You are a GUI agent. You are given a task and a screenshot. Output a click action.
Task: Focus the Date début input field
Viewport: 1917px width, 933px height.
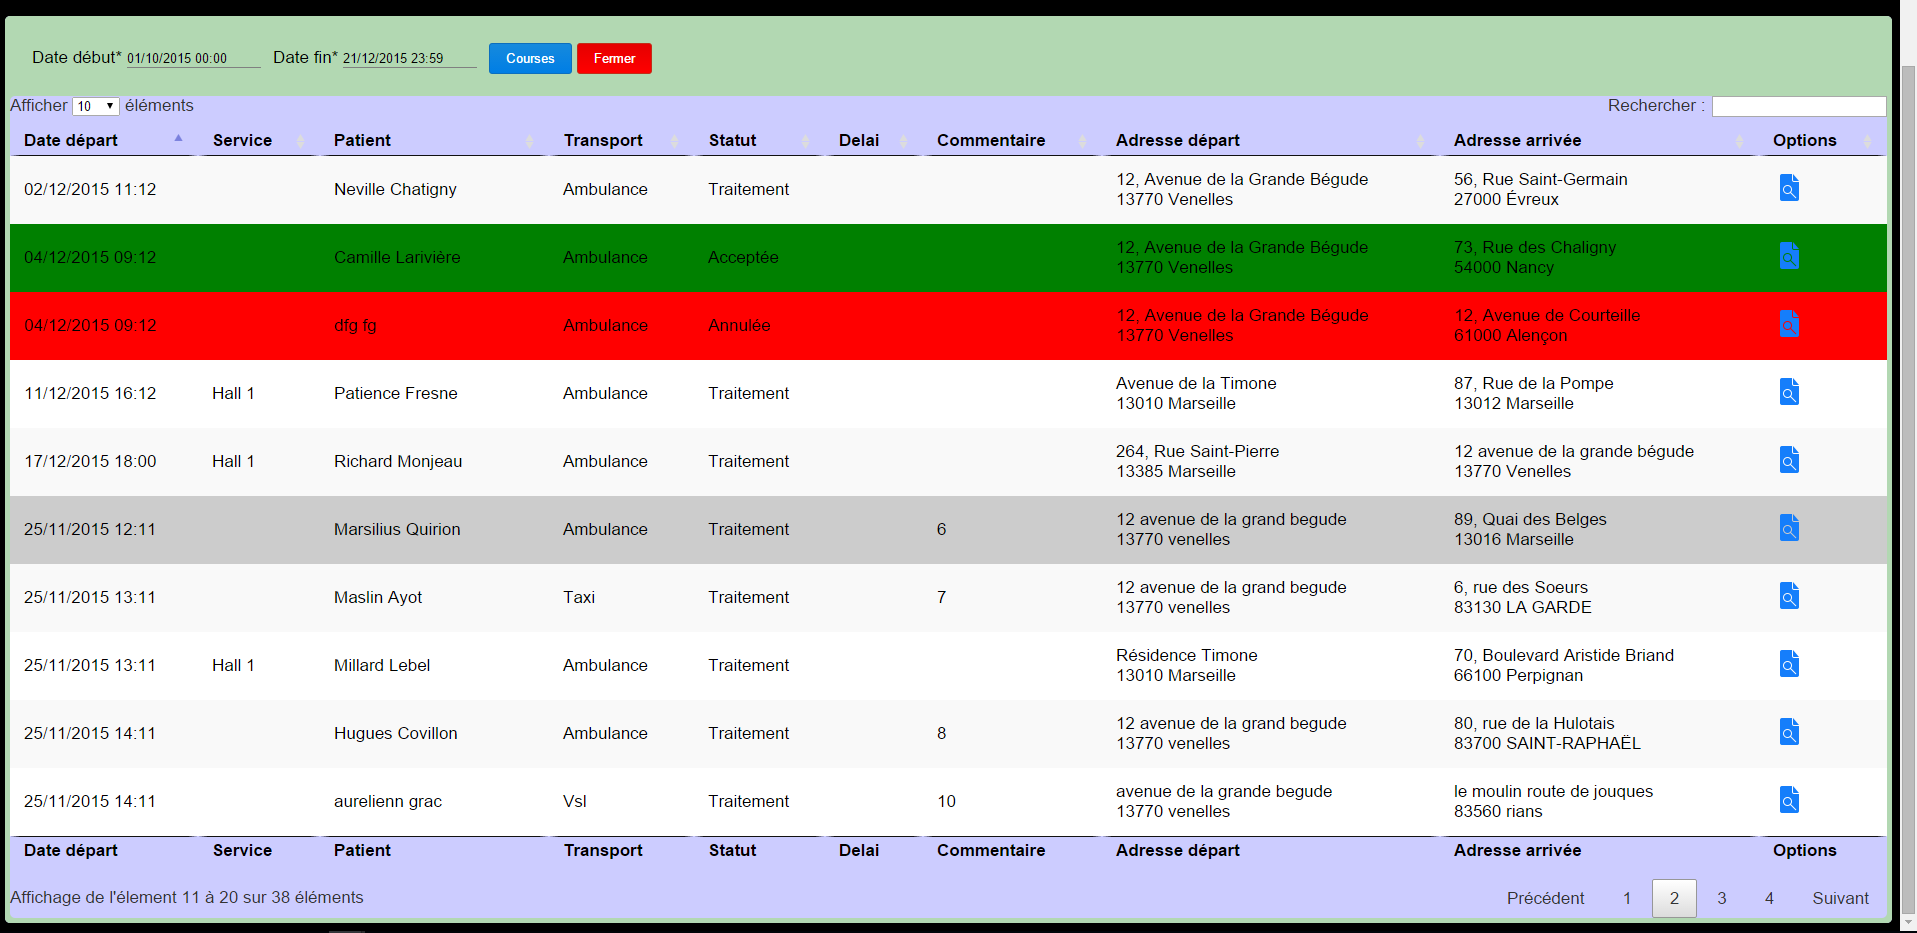[193, 58]
